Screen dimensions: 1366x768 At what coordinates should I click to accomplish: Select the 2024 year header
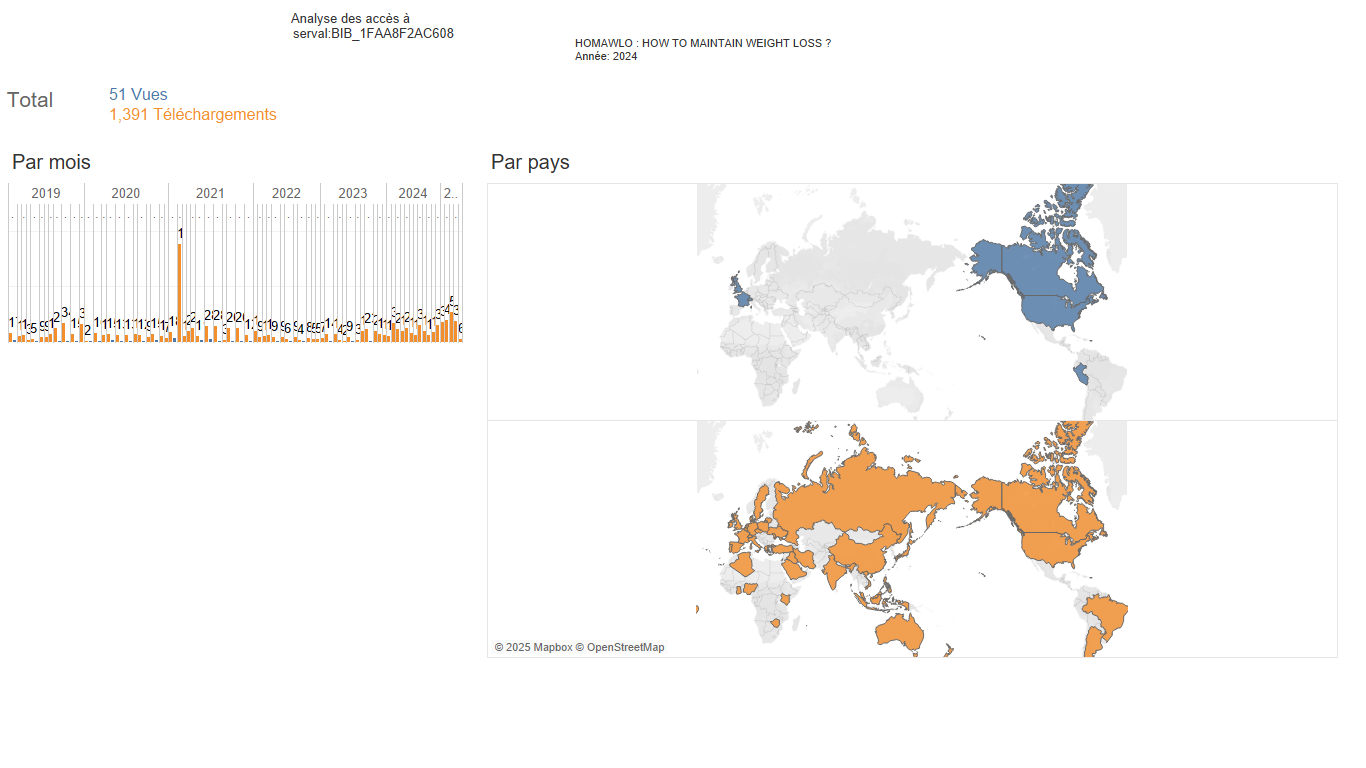(413, 193)
